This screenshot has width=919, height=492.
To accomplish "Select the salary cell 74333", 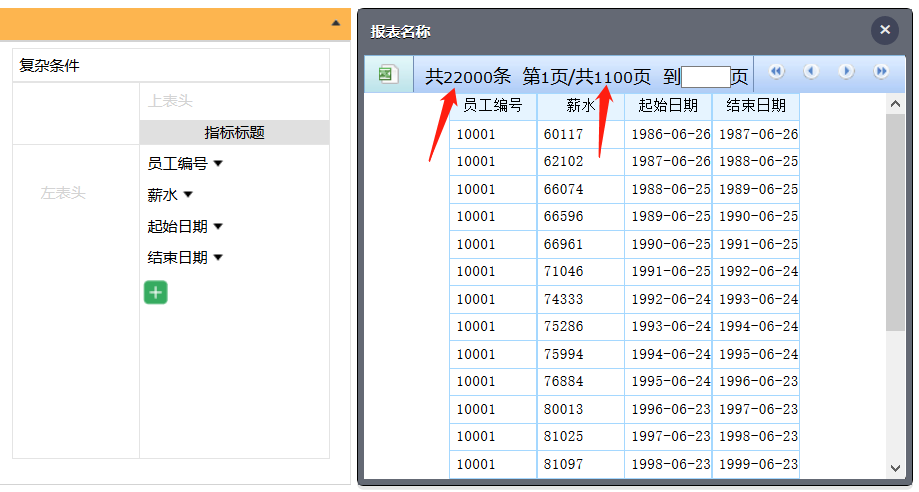I will tap(581, 299).
